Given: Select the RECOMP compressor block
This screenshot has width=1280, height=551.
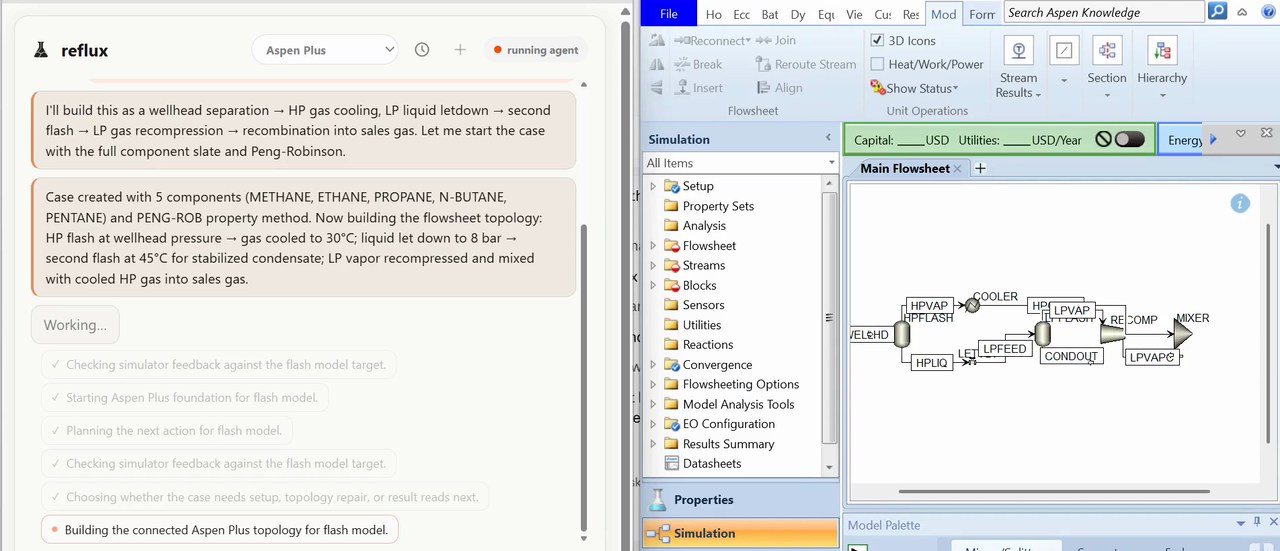Looking at the screenshot, I should pyautogui.click(x=1112, y=332).
